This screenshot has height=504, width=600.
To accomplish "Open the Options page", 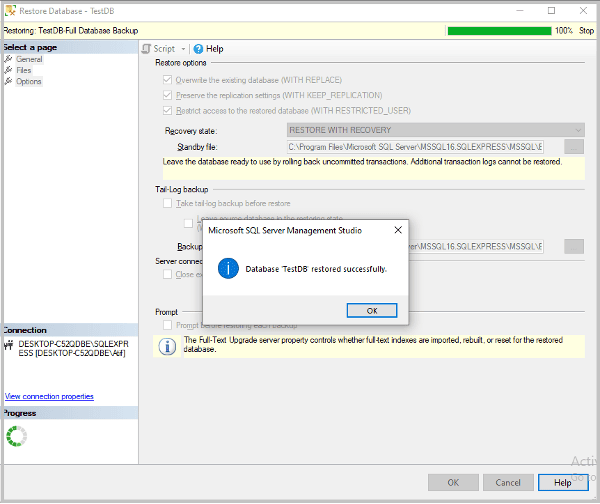I will pyautogui.click(x=29, y=82).
